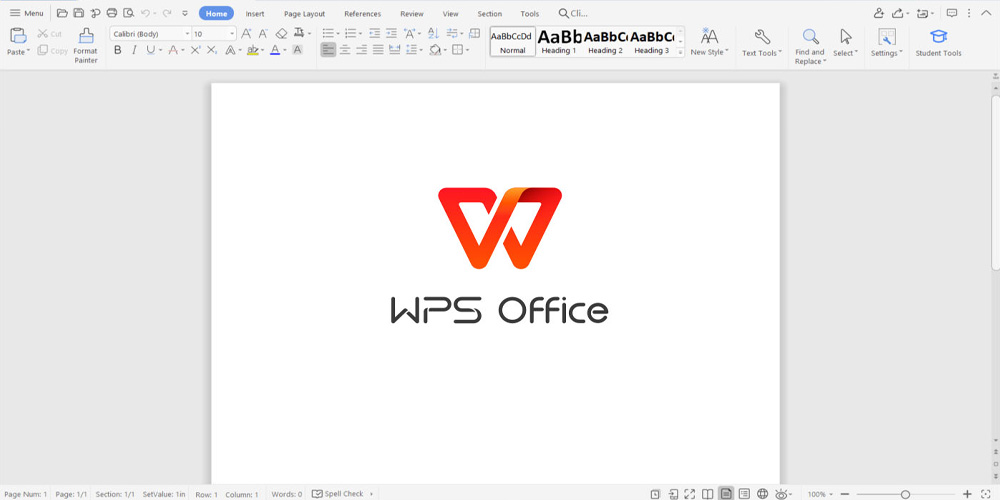Enter full screen view from status bar

[689, 494]
